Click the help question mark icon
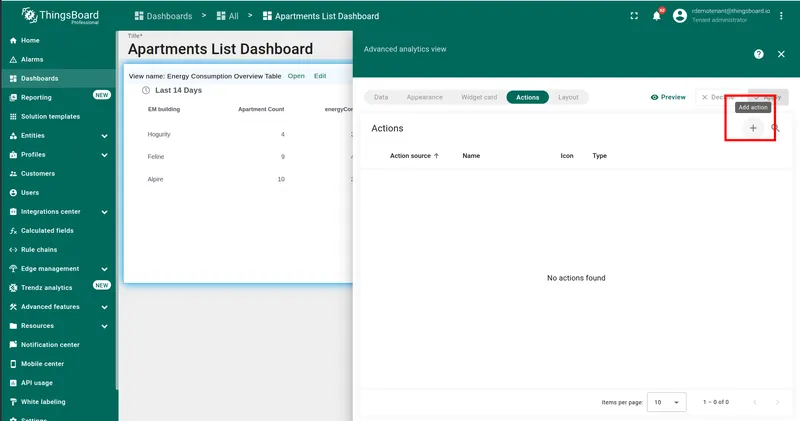The image size is (800, 421). 759,54
